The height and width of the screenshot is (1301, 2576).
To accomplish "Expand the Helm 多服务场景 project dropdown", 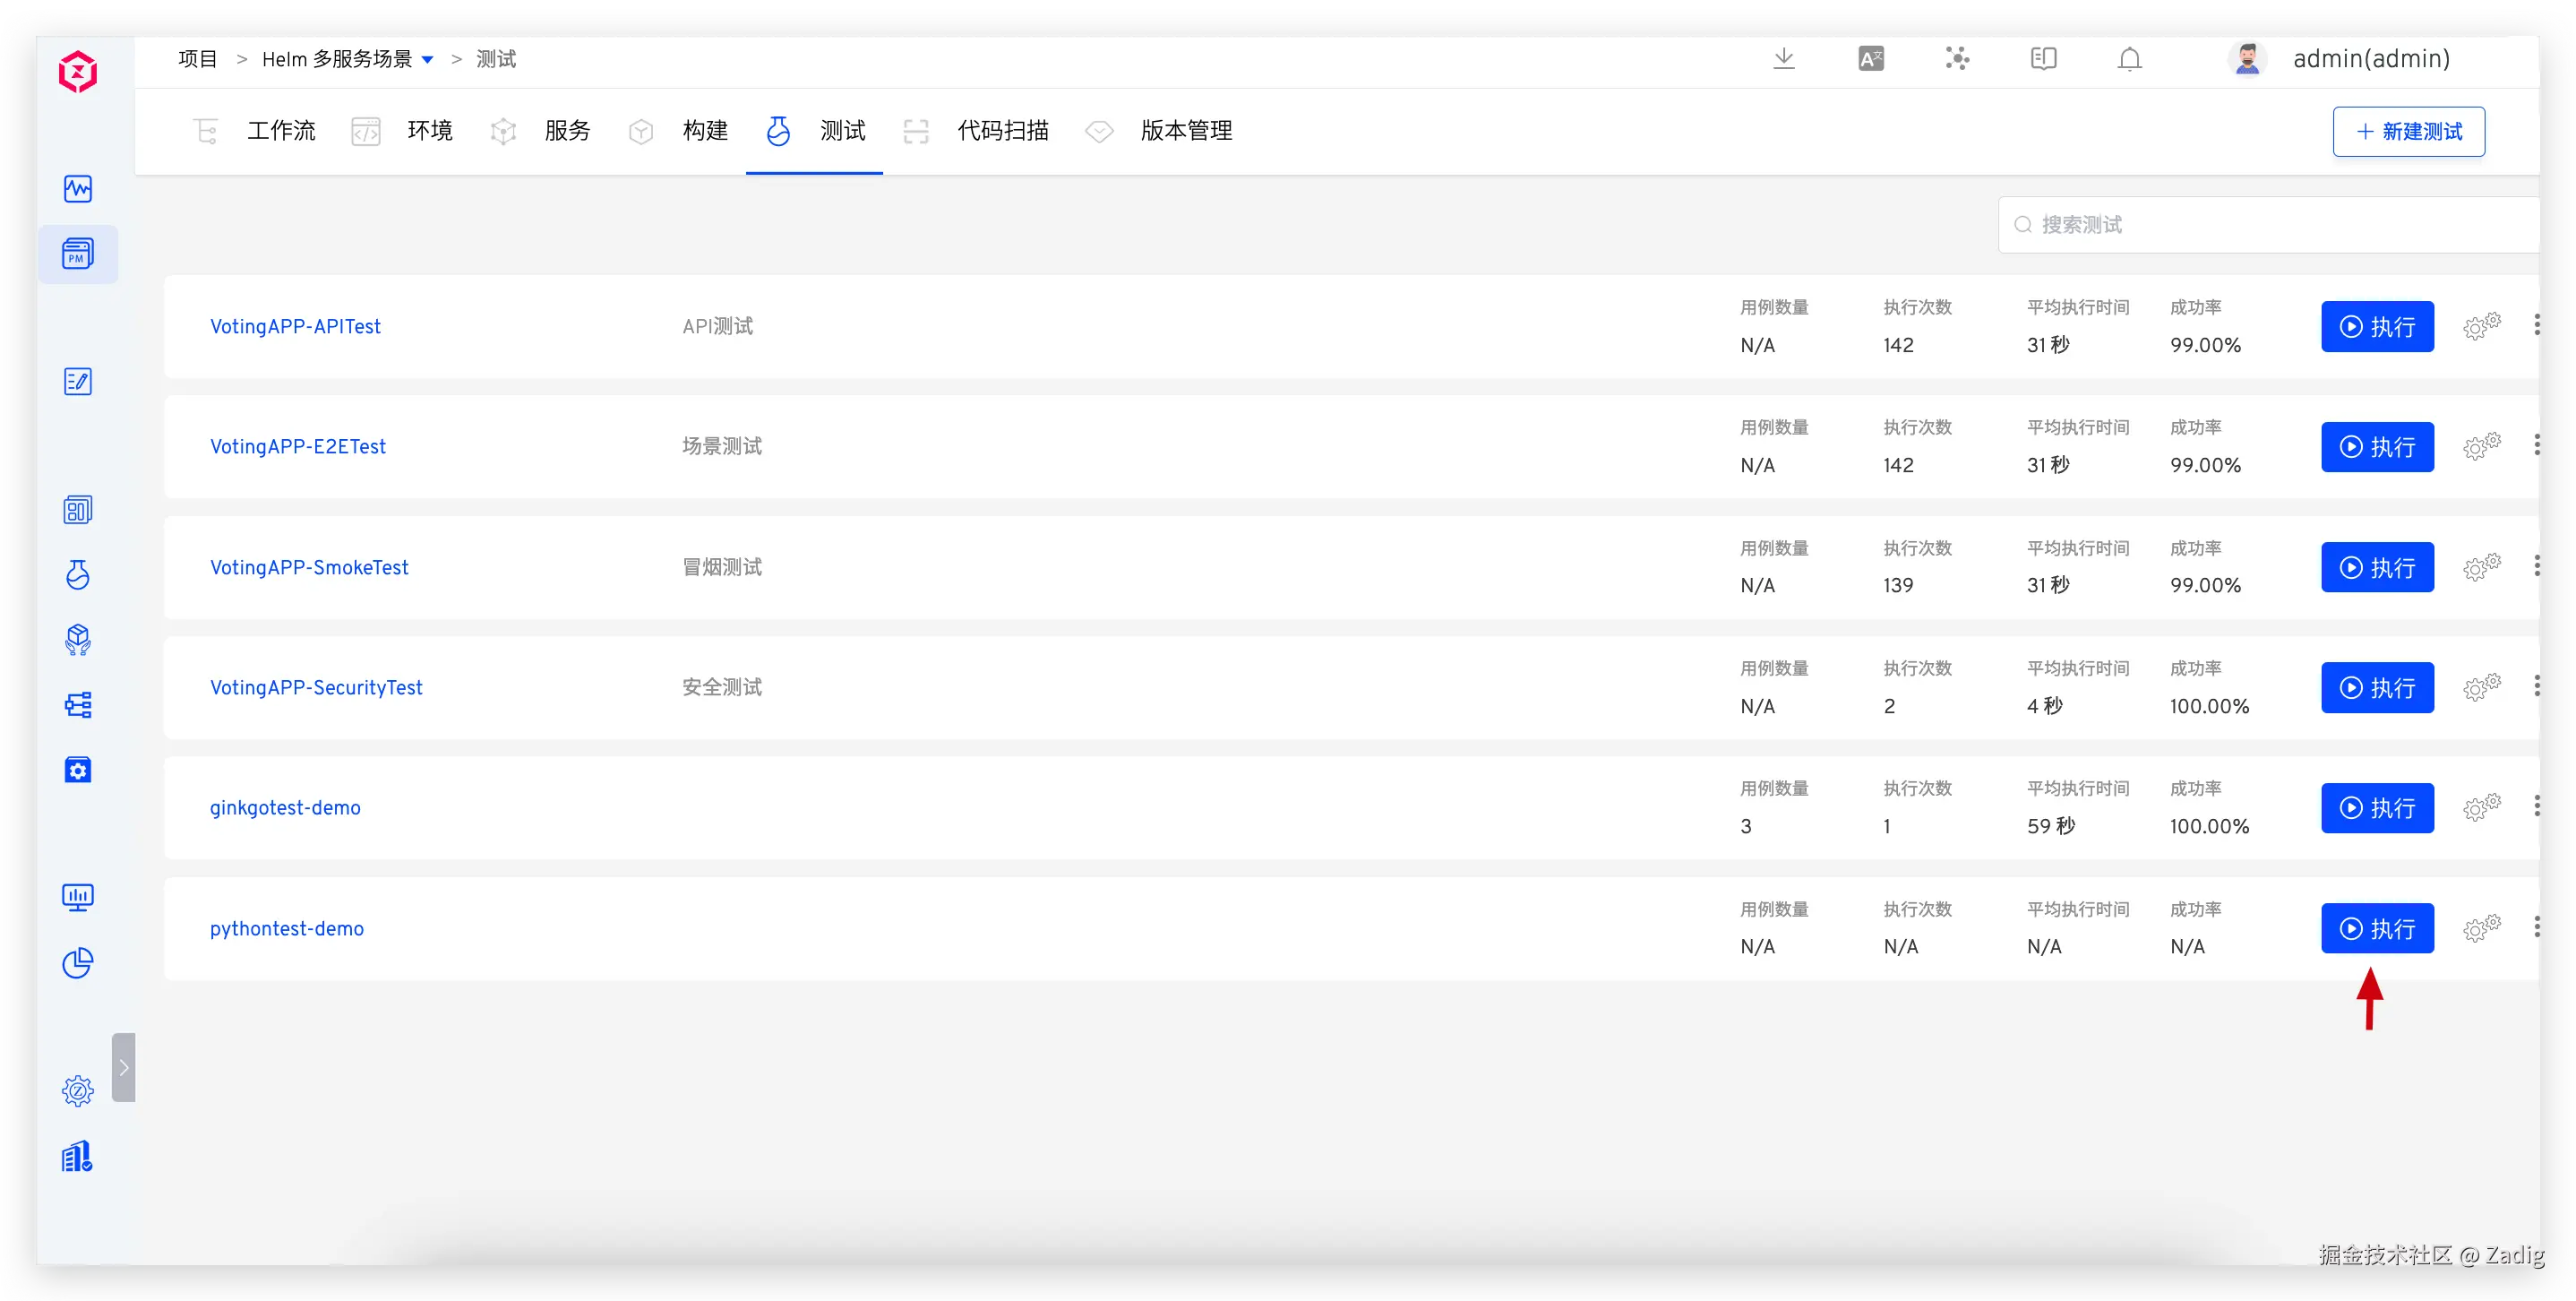I will pos(428,60).
